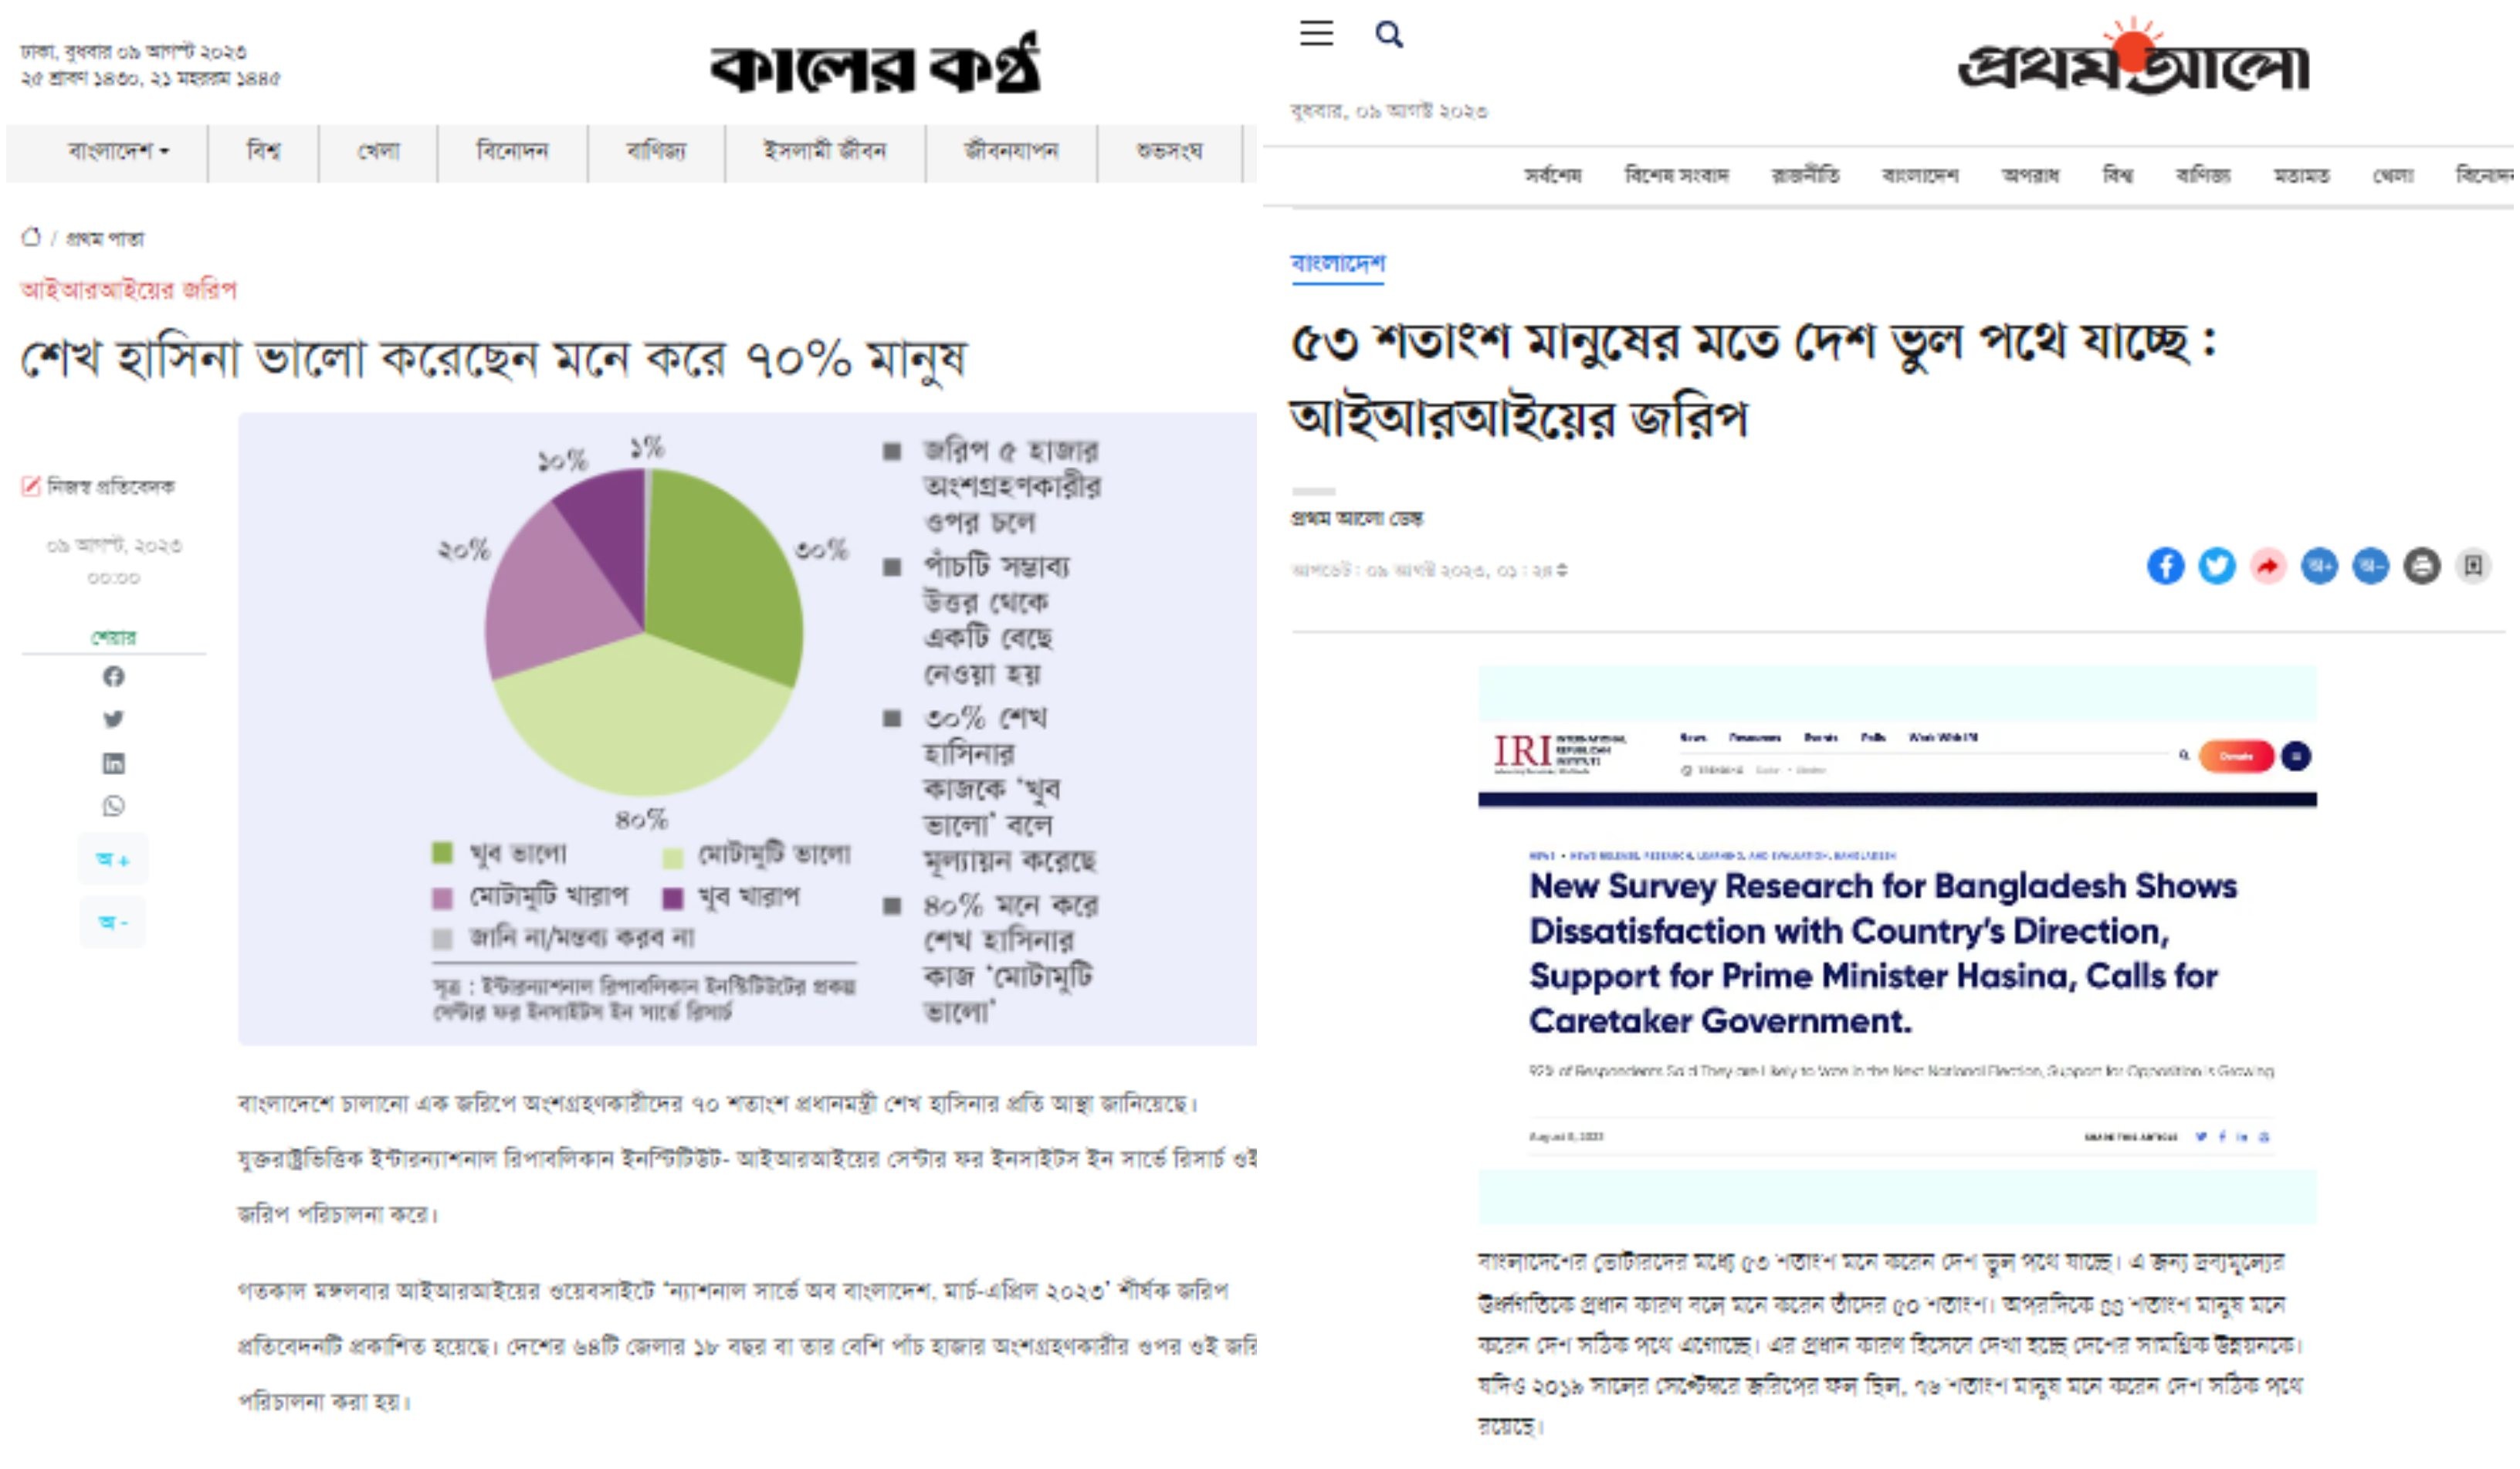Open বাণিজ্য tab in Kaler Kantho nav

(656, 151)
